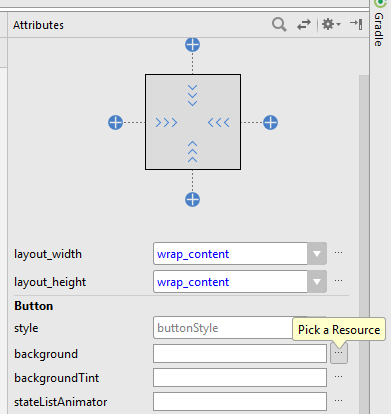Toggle the top inner height chevrons
Viewport: 392px width, 414px height.
pyautogui.click(x=192, y=95)
